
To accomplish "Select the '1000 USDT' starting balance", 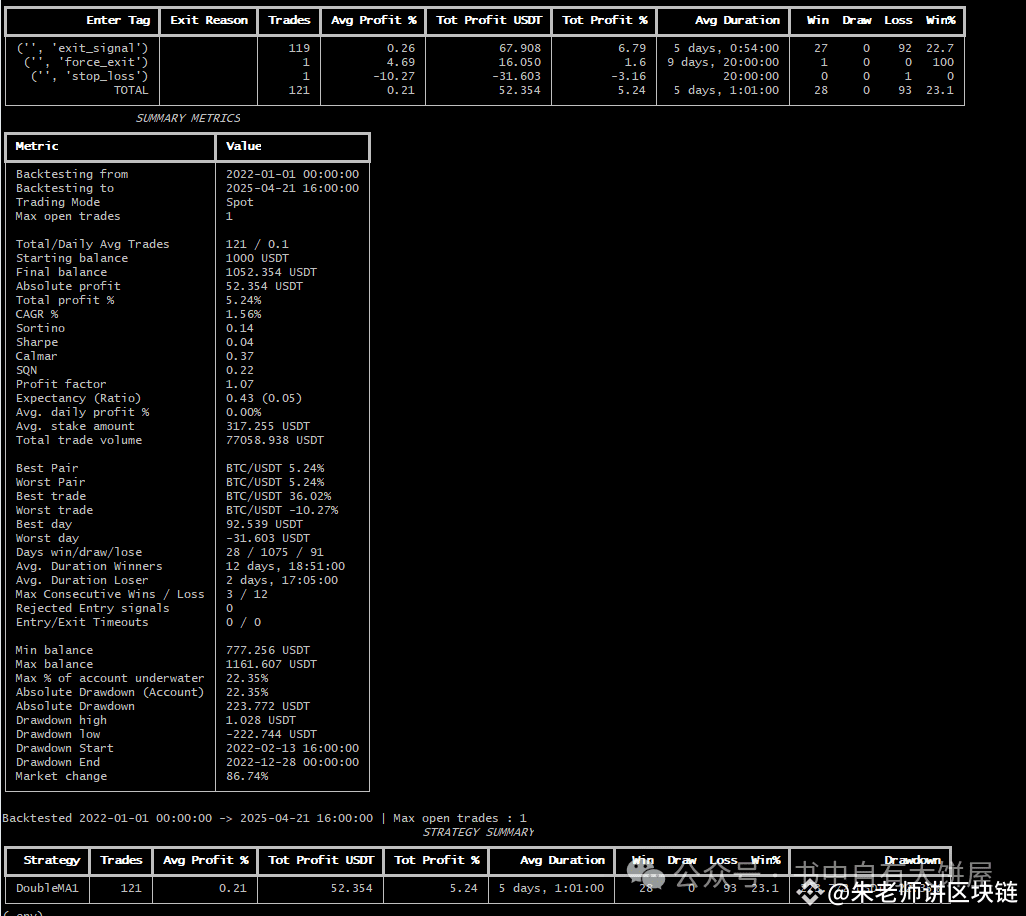I will point(257,258).
